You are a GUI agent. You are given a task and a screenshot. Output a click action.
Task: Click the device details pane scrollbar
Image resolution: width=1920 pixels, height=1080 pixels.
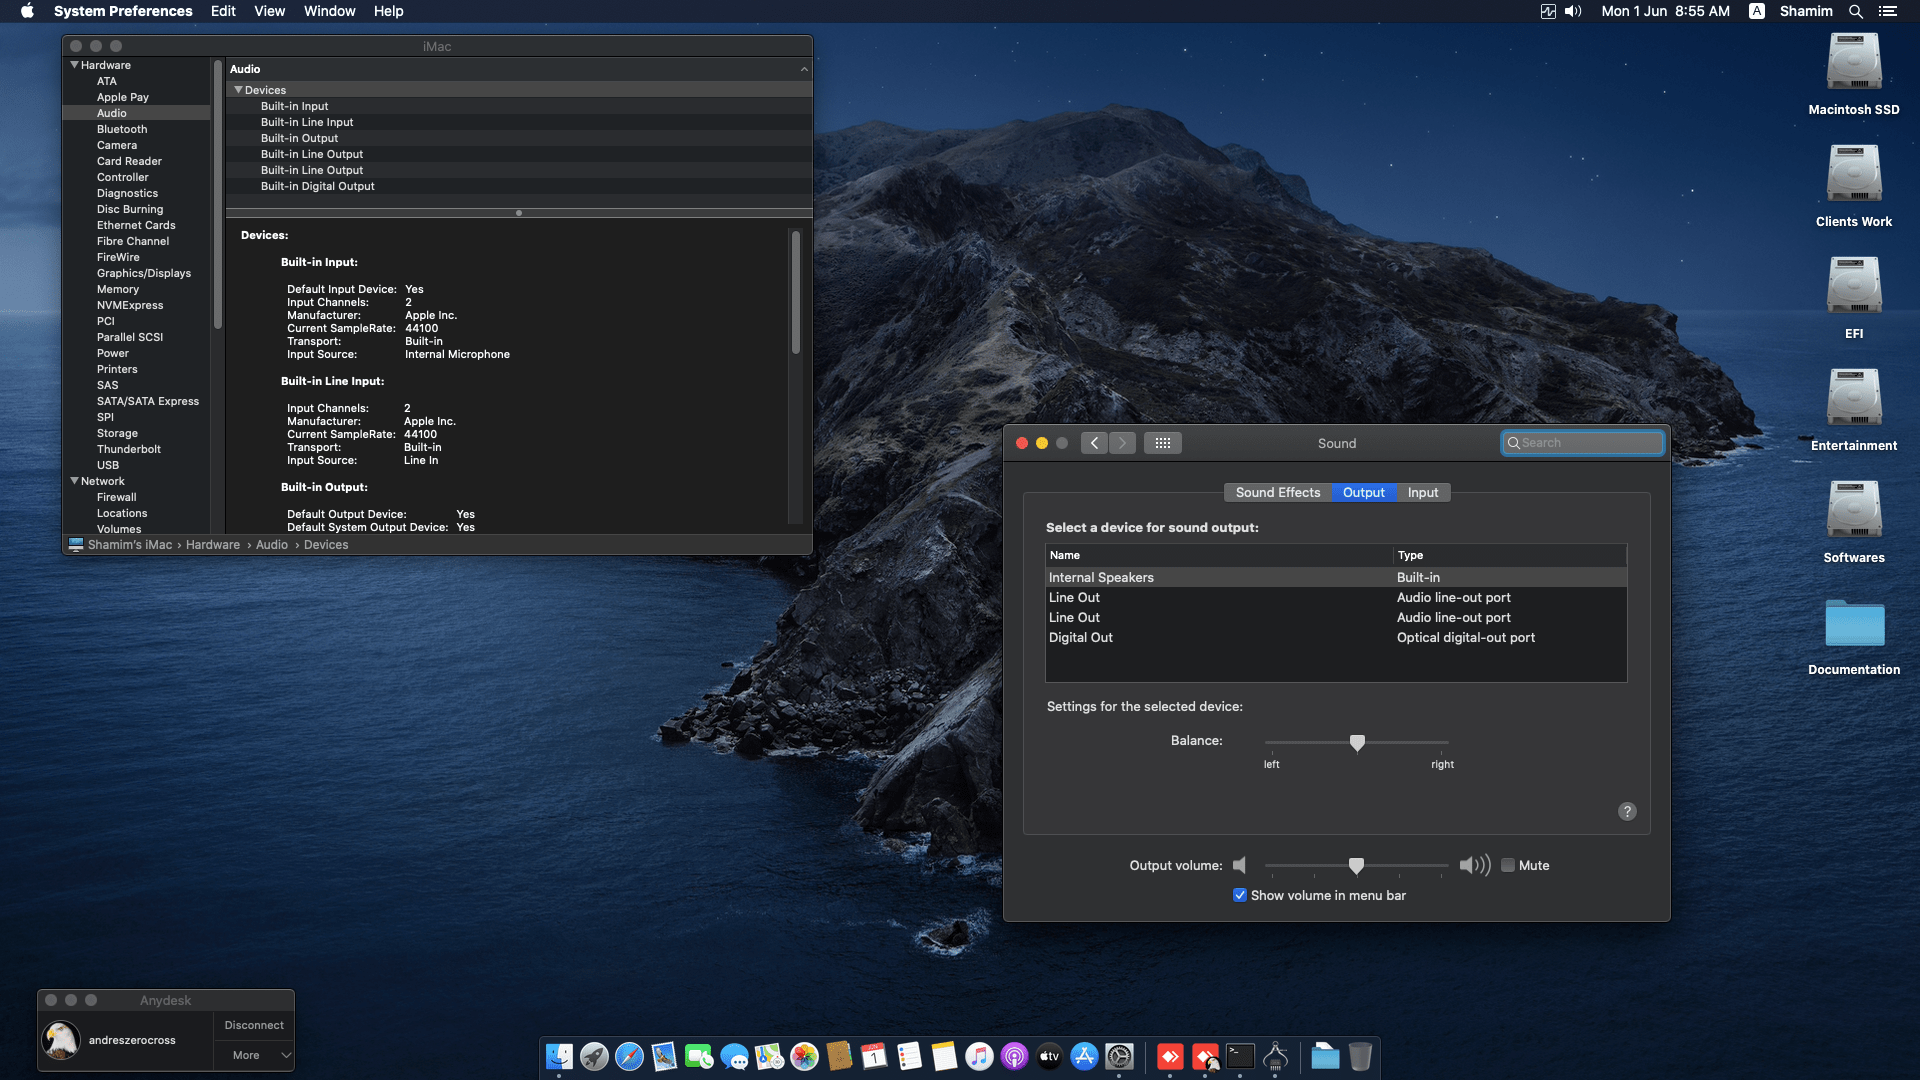coord(796,292)
